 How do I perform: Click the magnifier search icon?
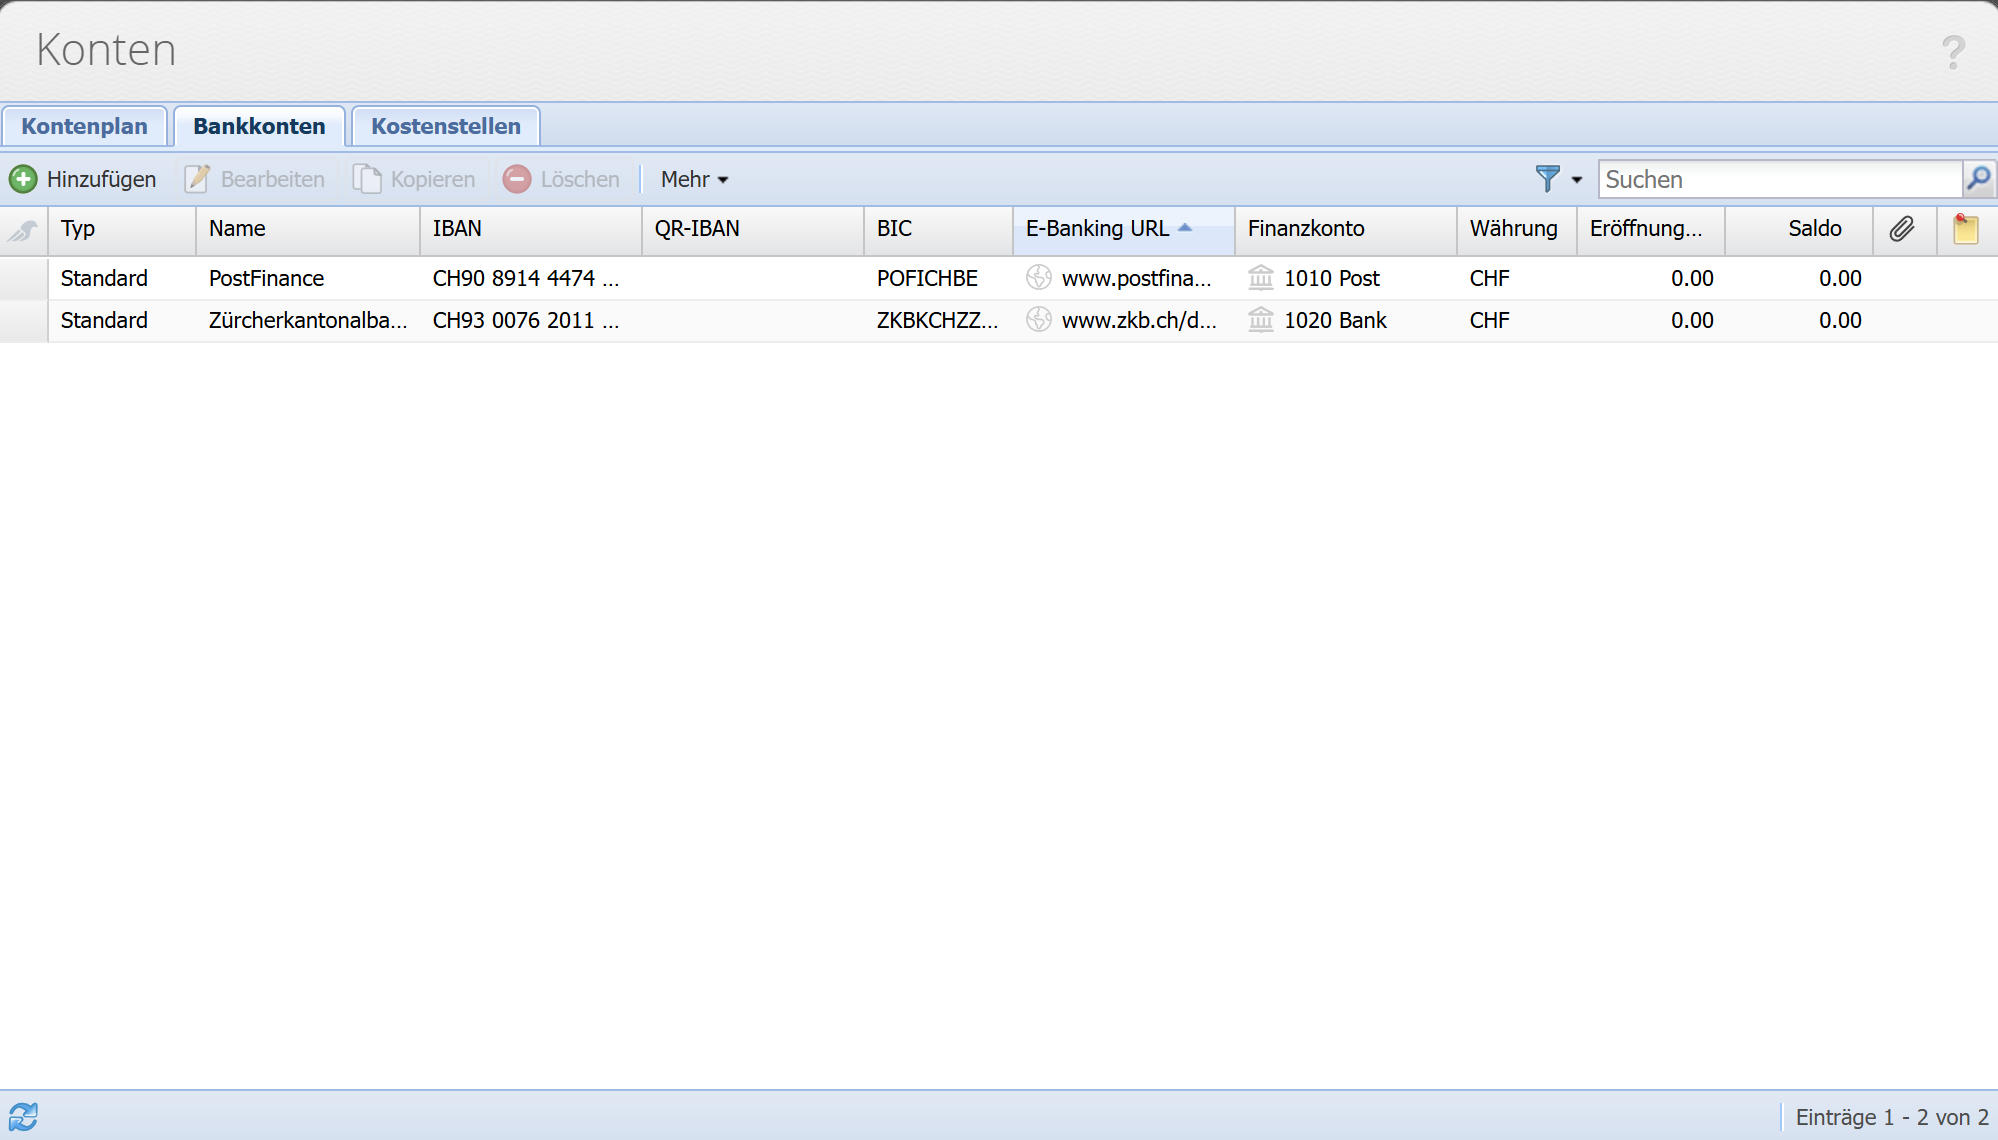(x=1978, y=179)
